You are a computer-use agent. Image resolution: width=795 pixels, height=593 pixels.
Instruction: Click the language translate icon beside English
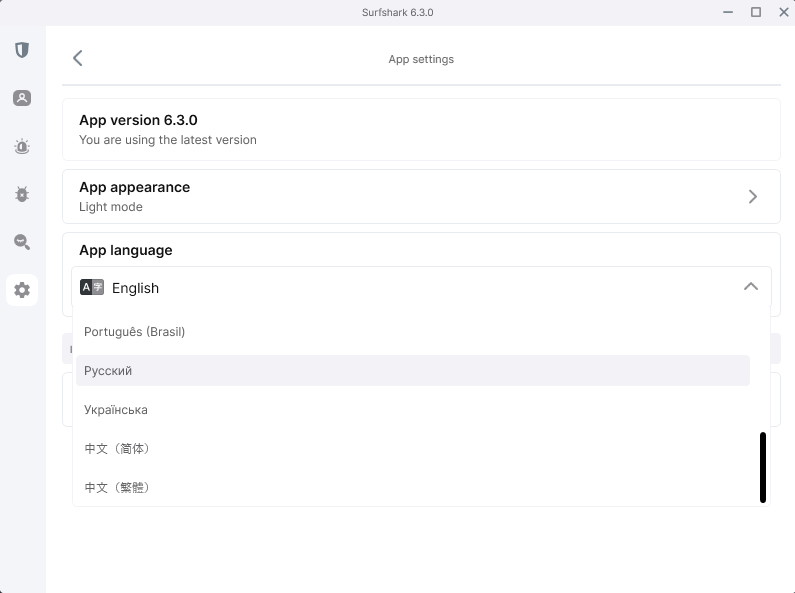click(92, 288)
